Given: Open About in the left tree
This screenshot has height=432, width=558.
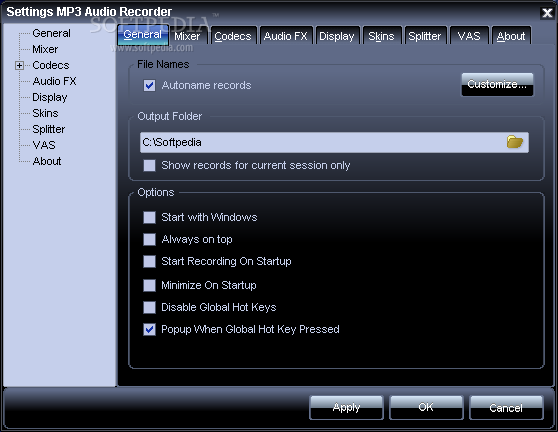Looking at the screenshot, I should point(47,161).
